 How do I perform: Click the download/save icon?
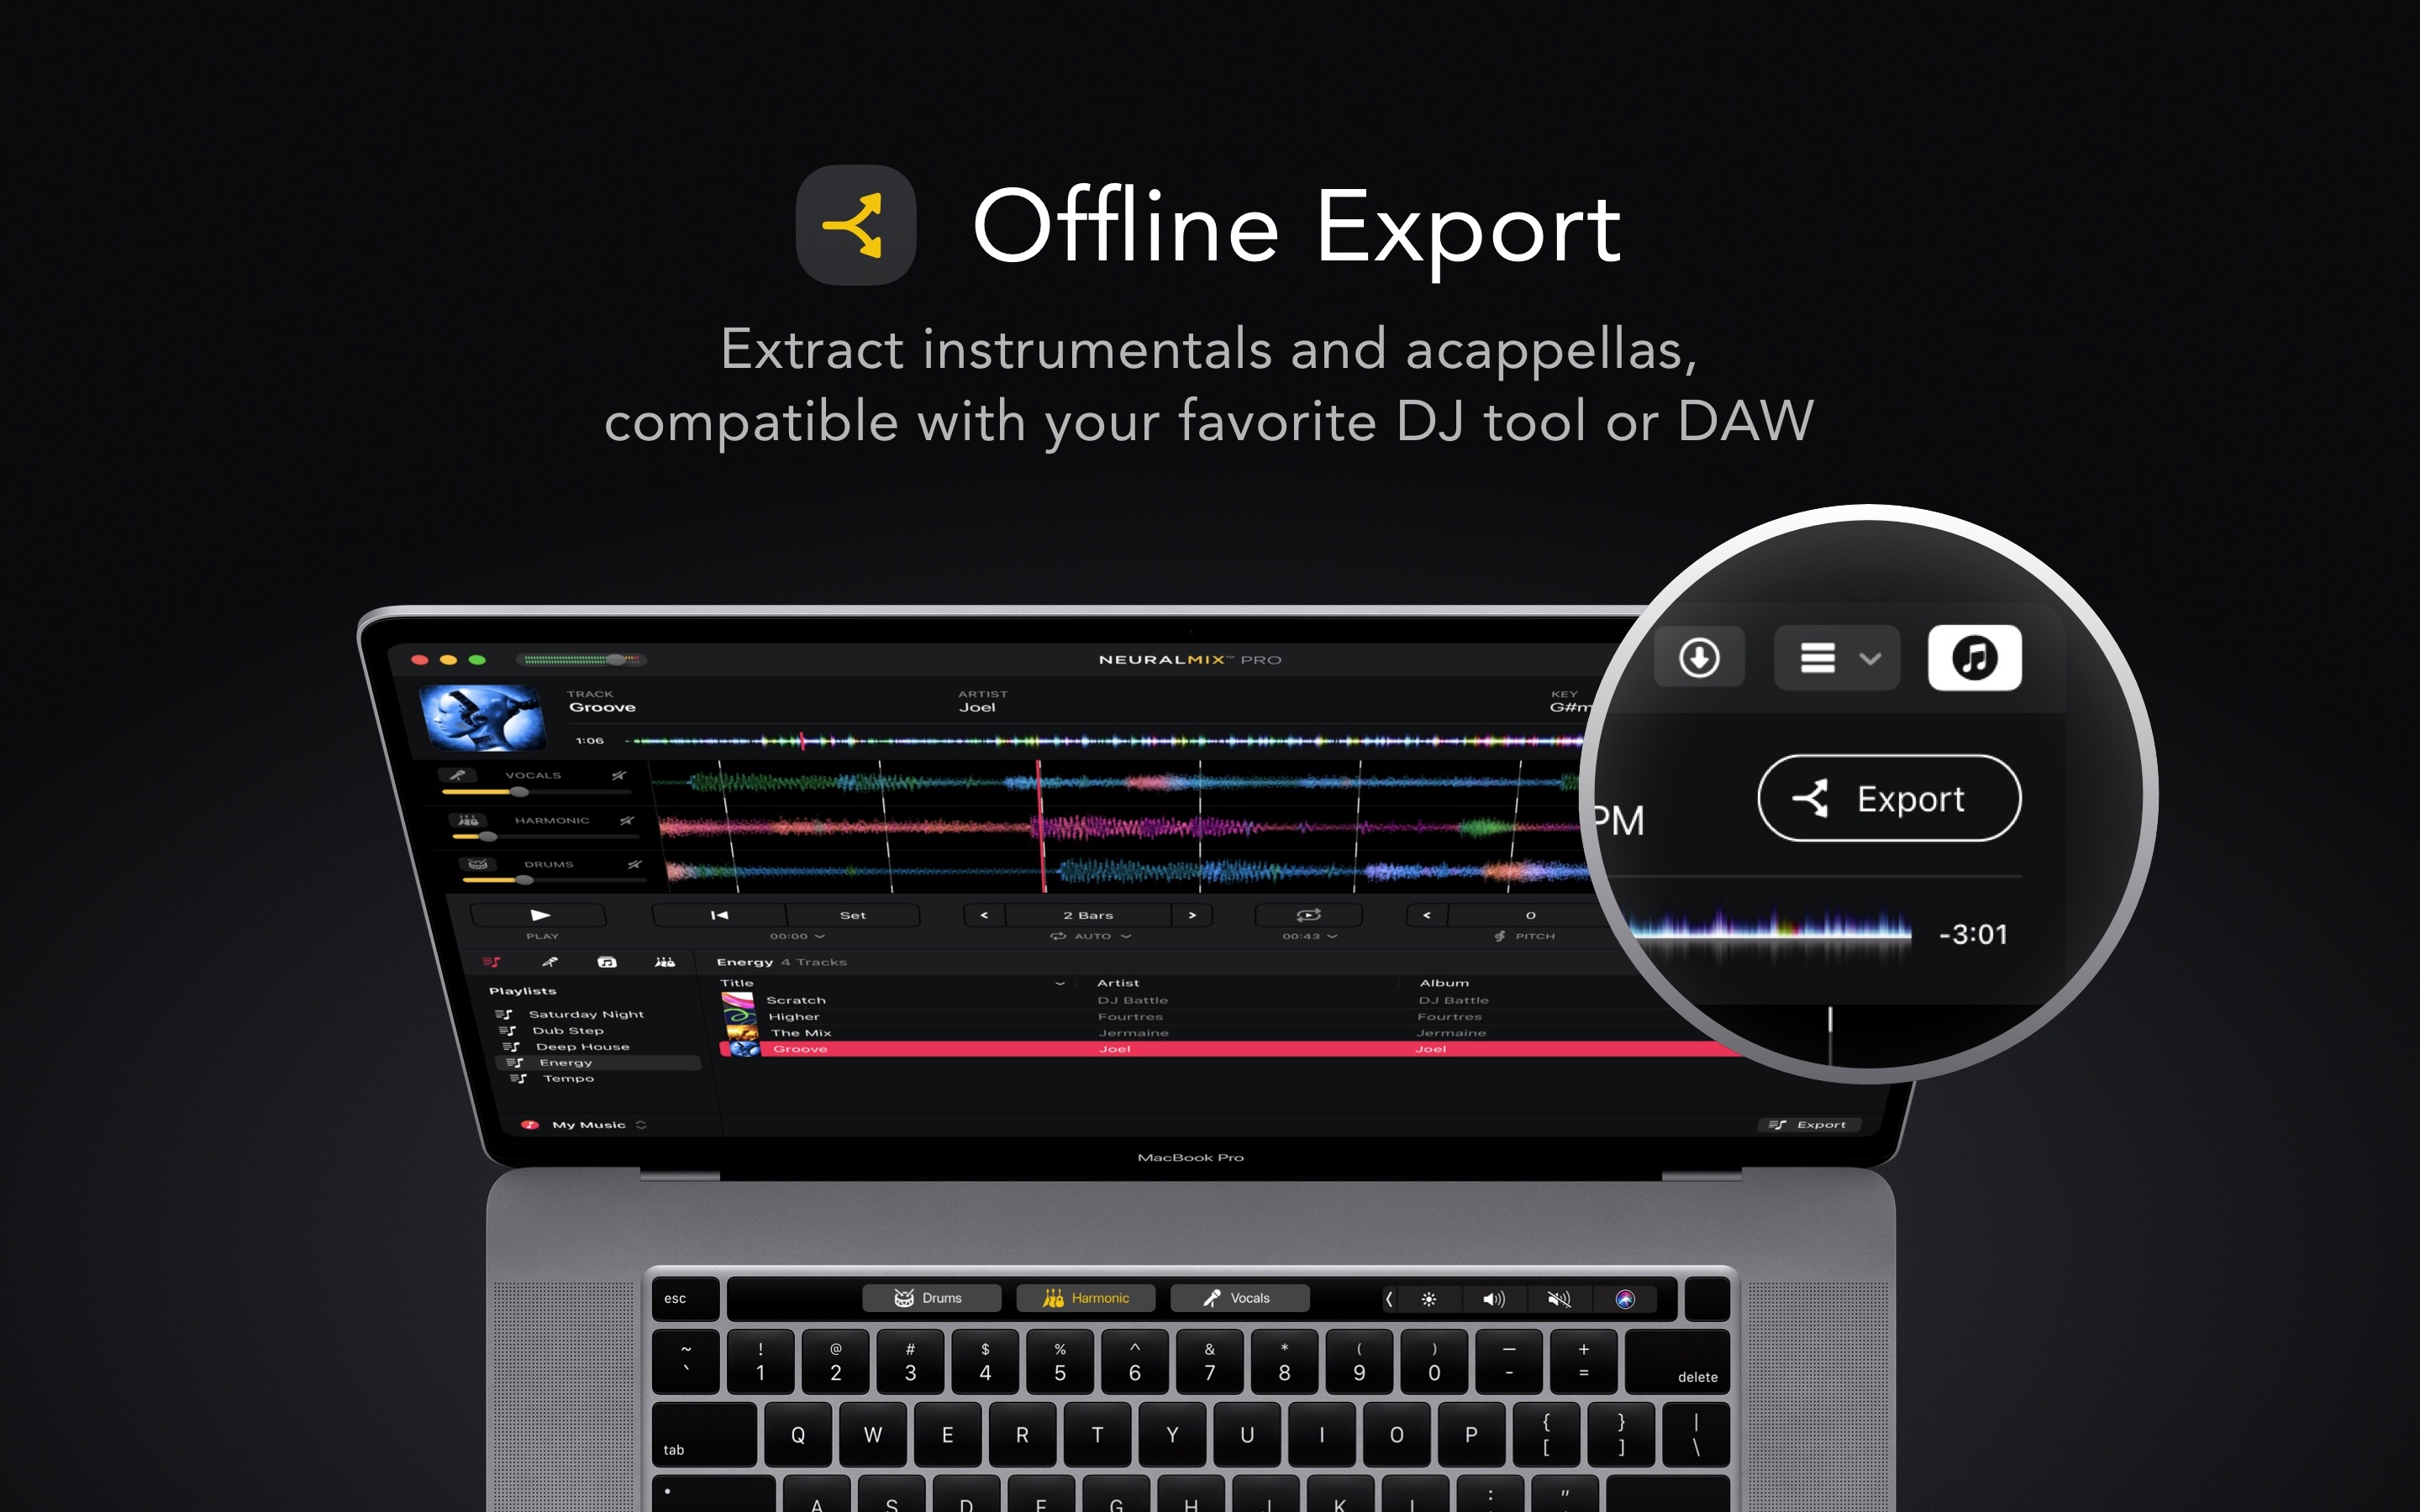pyautogui.click(x=1697, y=657)
